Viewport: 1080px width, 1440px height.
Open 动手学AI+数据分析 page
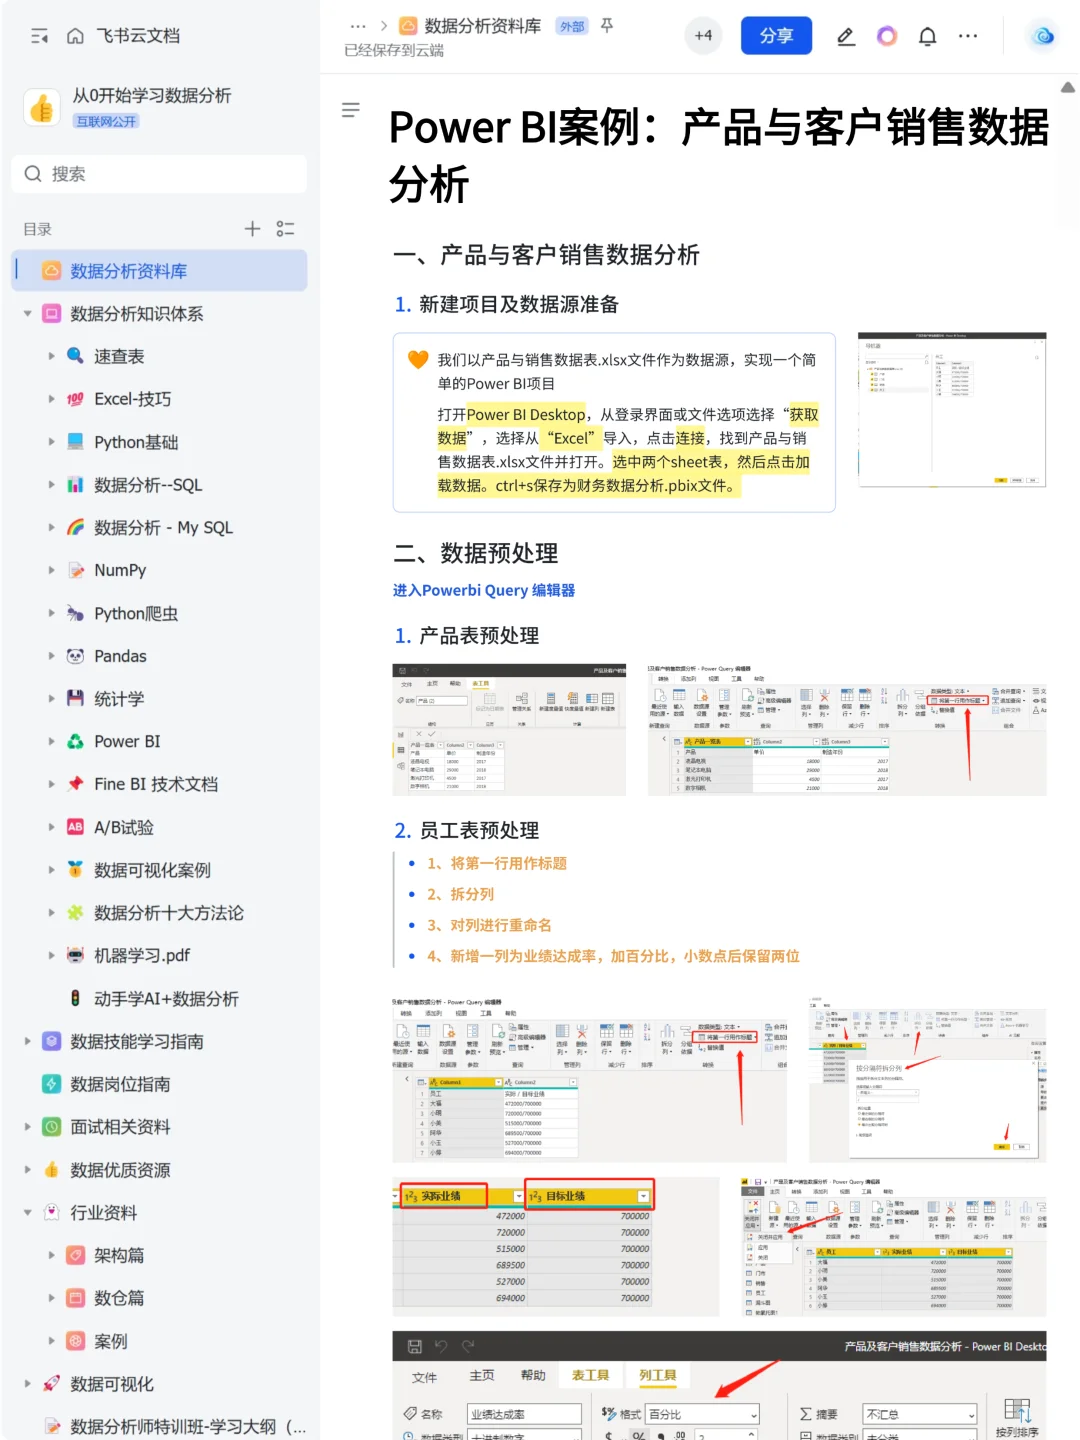click(166, 998)
